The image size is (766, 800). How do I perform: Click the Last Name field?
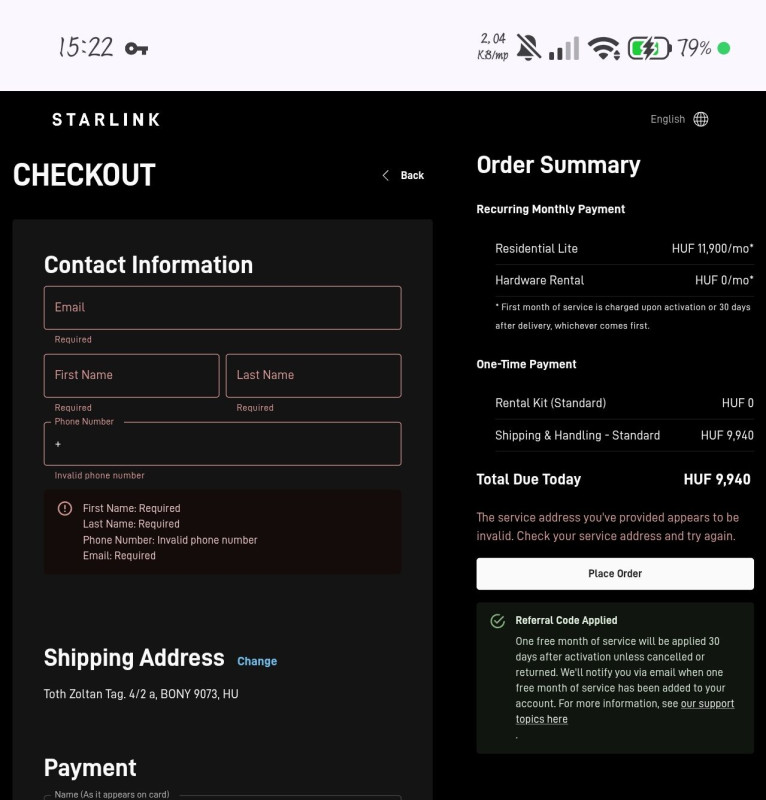pyautogui.click(x=313, y=376)
